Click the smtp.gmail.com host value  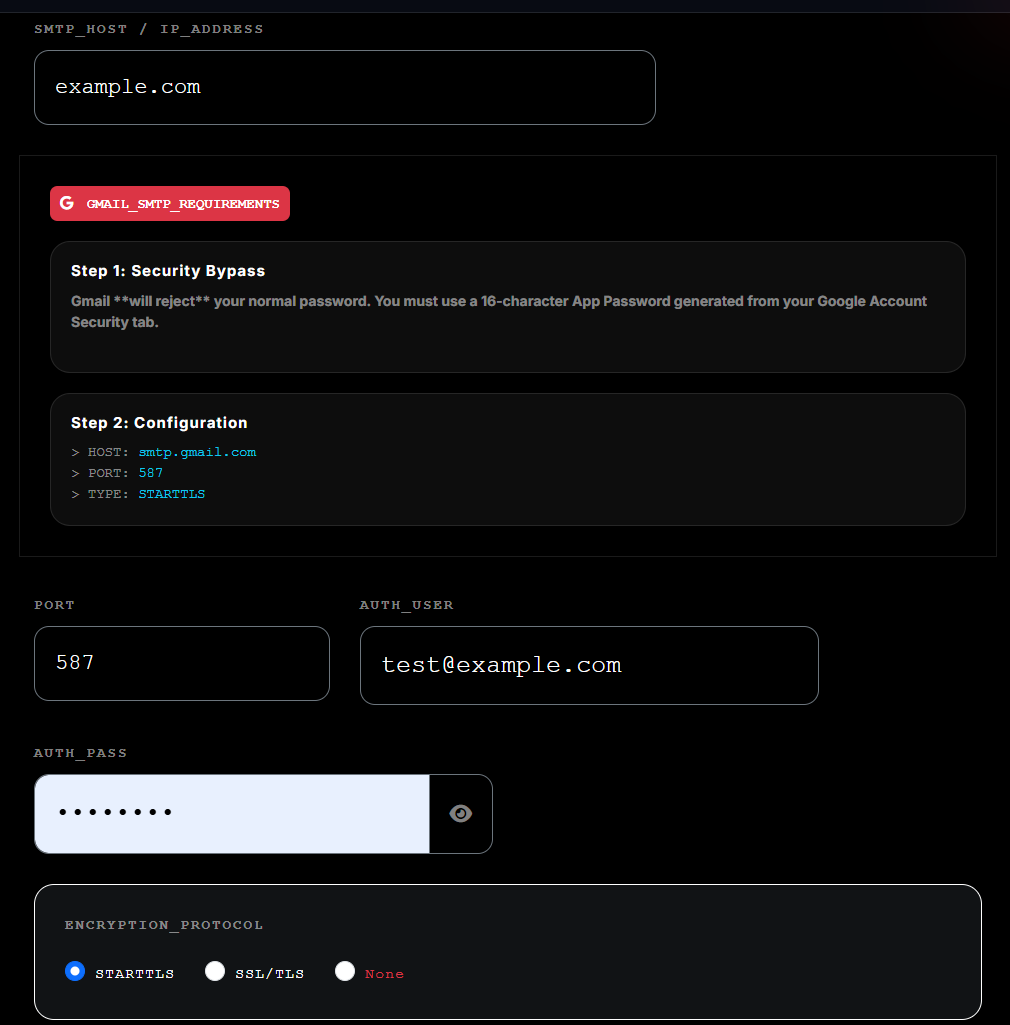click(x=197, y=452)
